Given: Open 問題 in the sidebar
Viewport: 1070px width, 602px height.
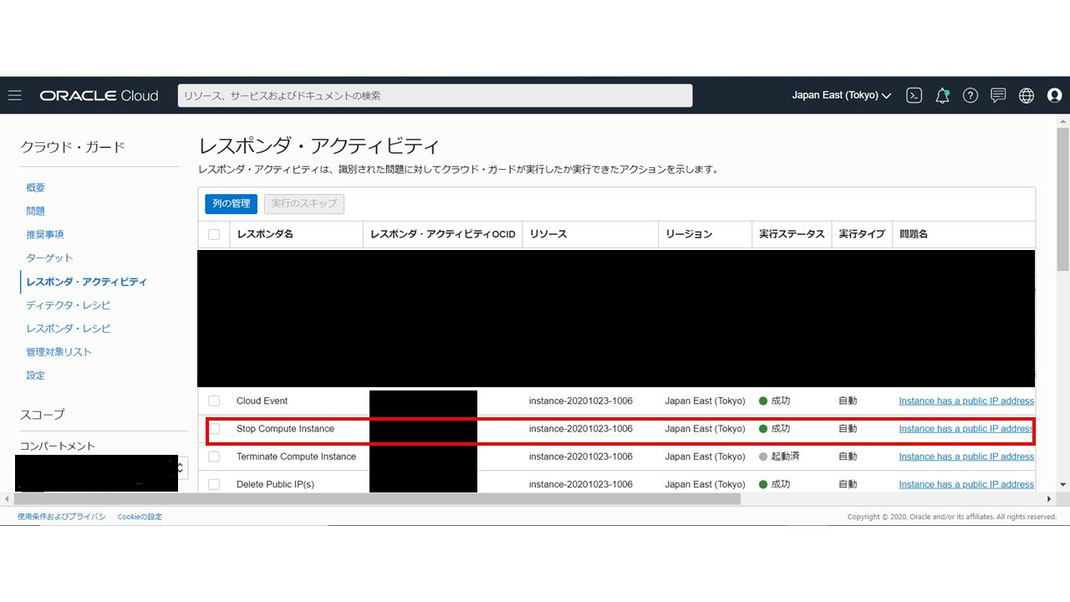Looking at the screenshot, I should pyautogui.click(x=35, y=211).
